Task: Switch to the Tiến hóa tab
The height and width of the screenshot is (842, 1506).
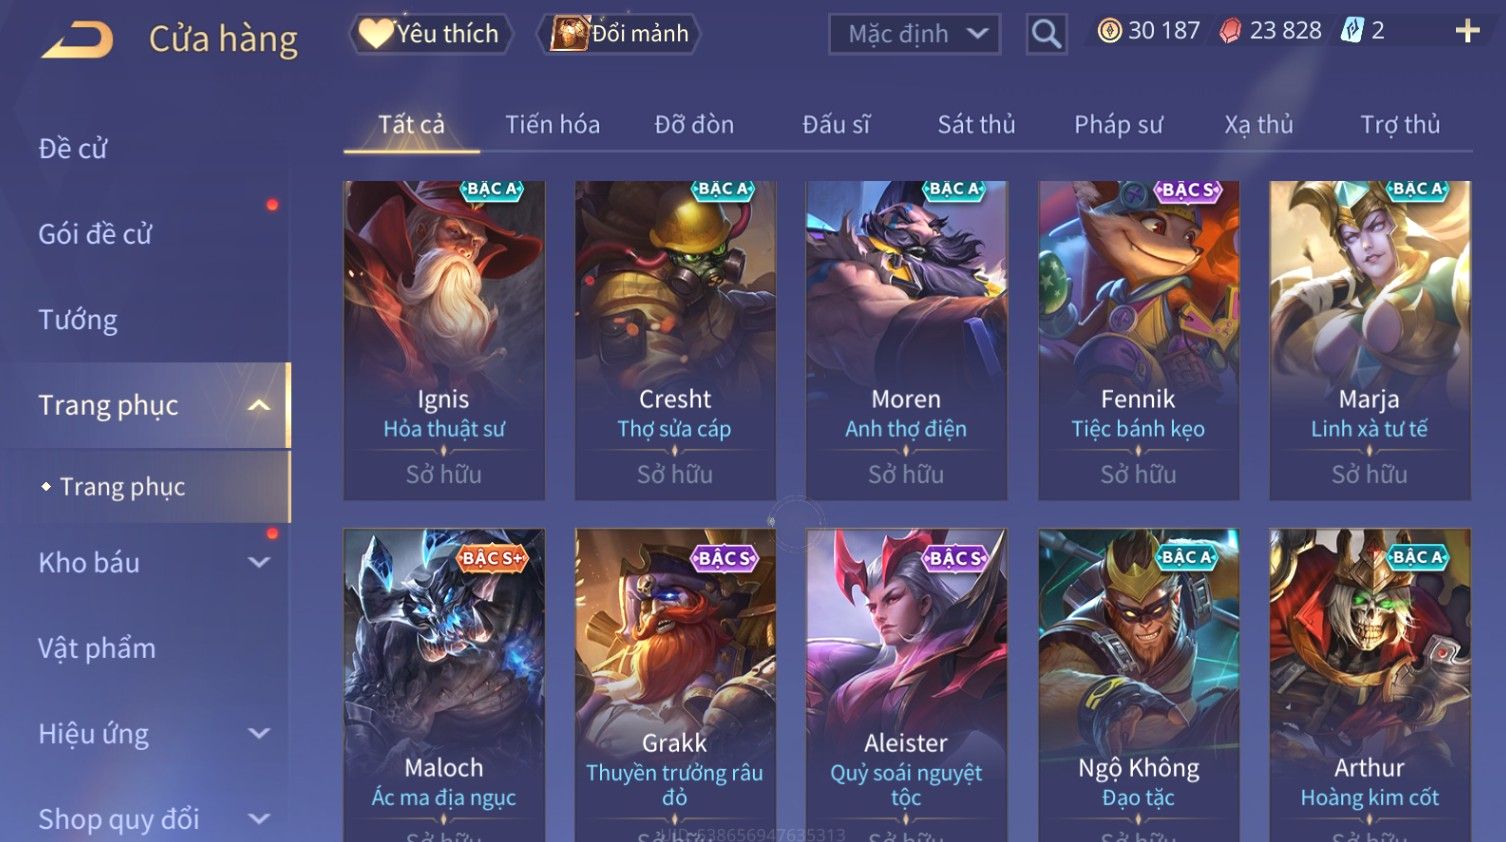Action: tap(552, 125)
